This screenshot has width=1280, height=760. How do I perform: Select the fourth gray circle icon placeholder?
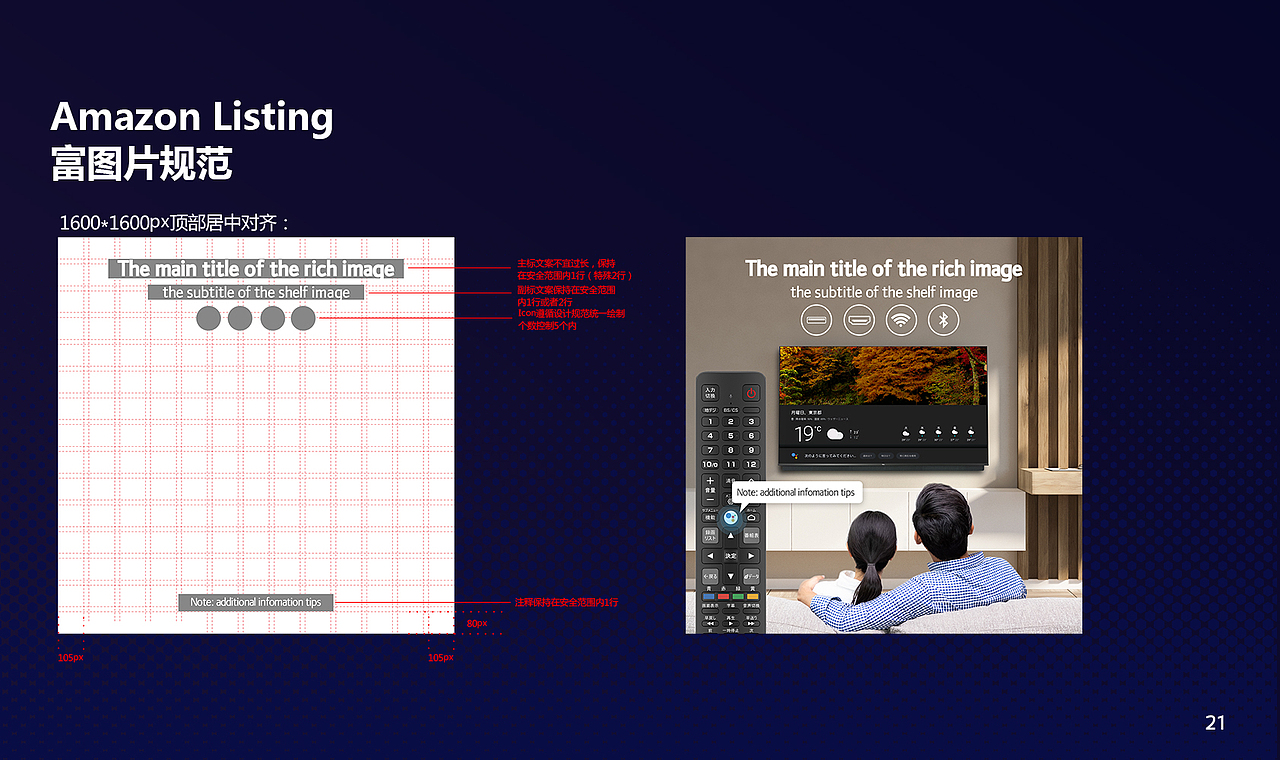click(x=303, y=319)
